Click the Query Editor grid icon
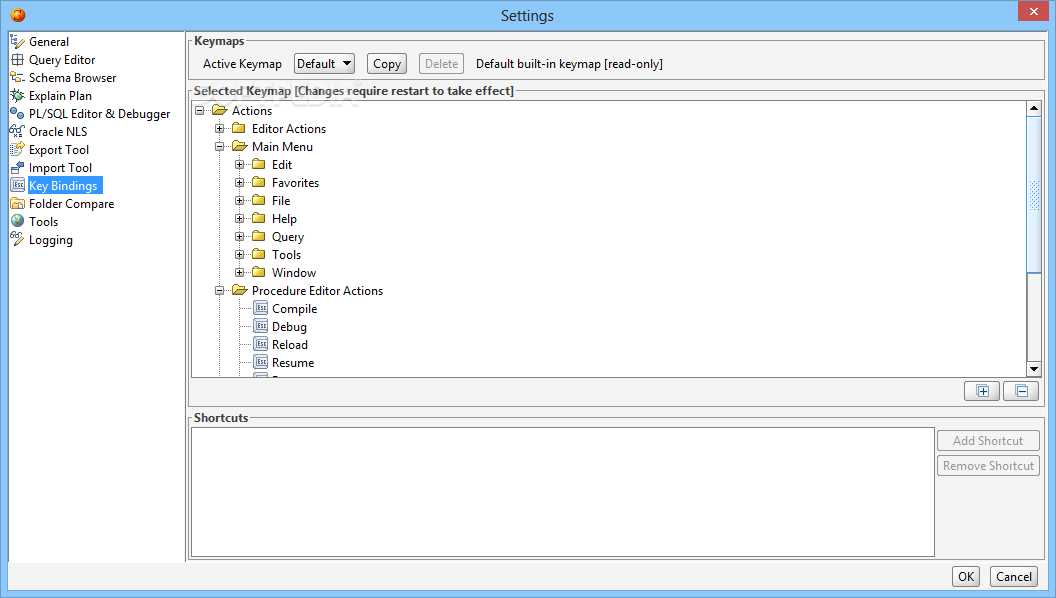Image resolution: width=1056 pixels, height=598 pixels. click(18, 59)
